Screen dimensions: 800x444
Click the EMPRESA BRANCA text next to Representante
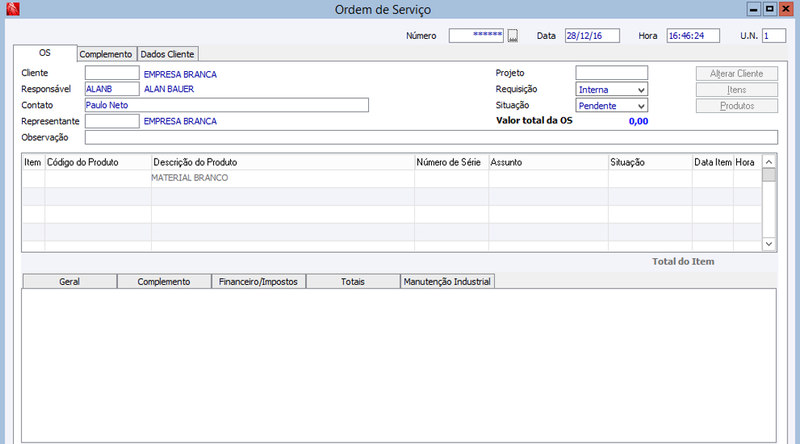pyautogui.click(x=180, y=121)
